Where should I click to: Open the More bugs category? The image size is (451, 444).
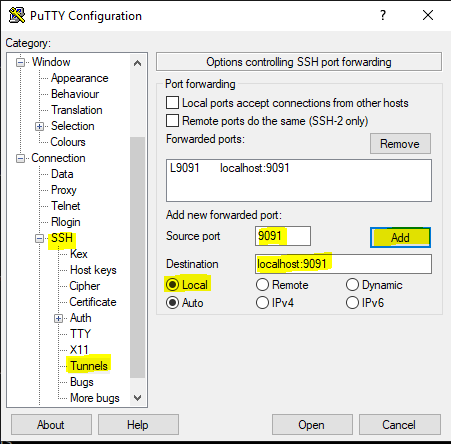tap(95, 398)
